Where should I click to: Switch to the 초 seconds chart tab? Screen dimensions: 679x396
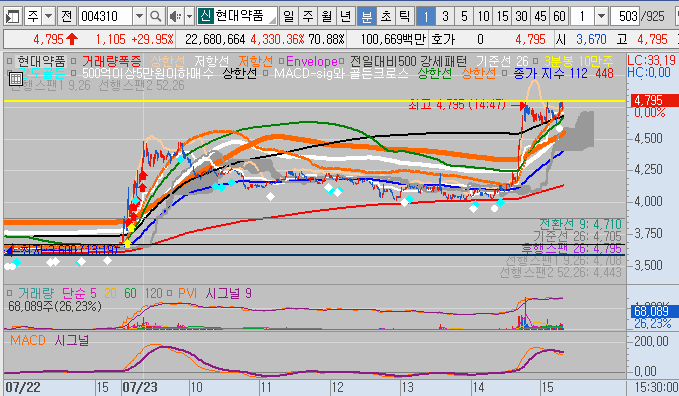385,16
